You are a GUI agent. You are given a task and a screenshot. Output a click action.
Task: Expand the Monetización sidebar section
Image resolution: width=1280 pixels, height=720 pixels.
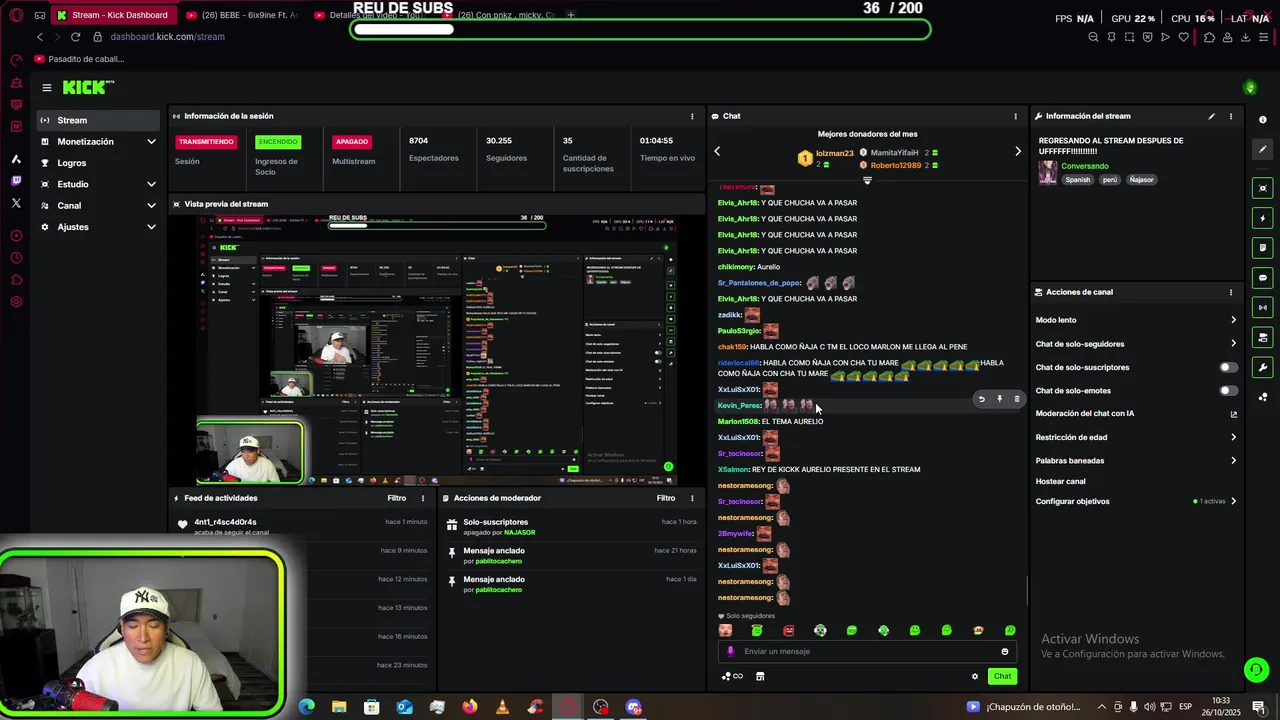[151, 142]
